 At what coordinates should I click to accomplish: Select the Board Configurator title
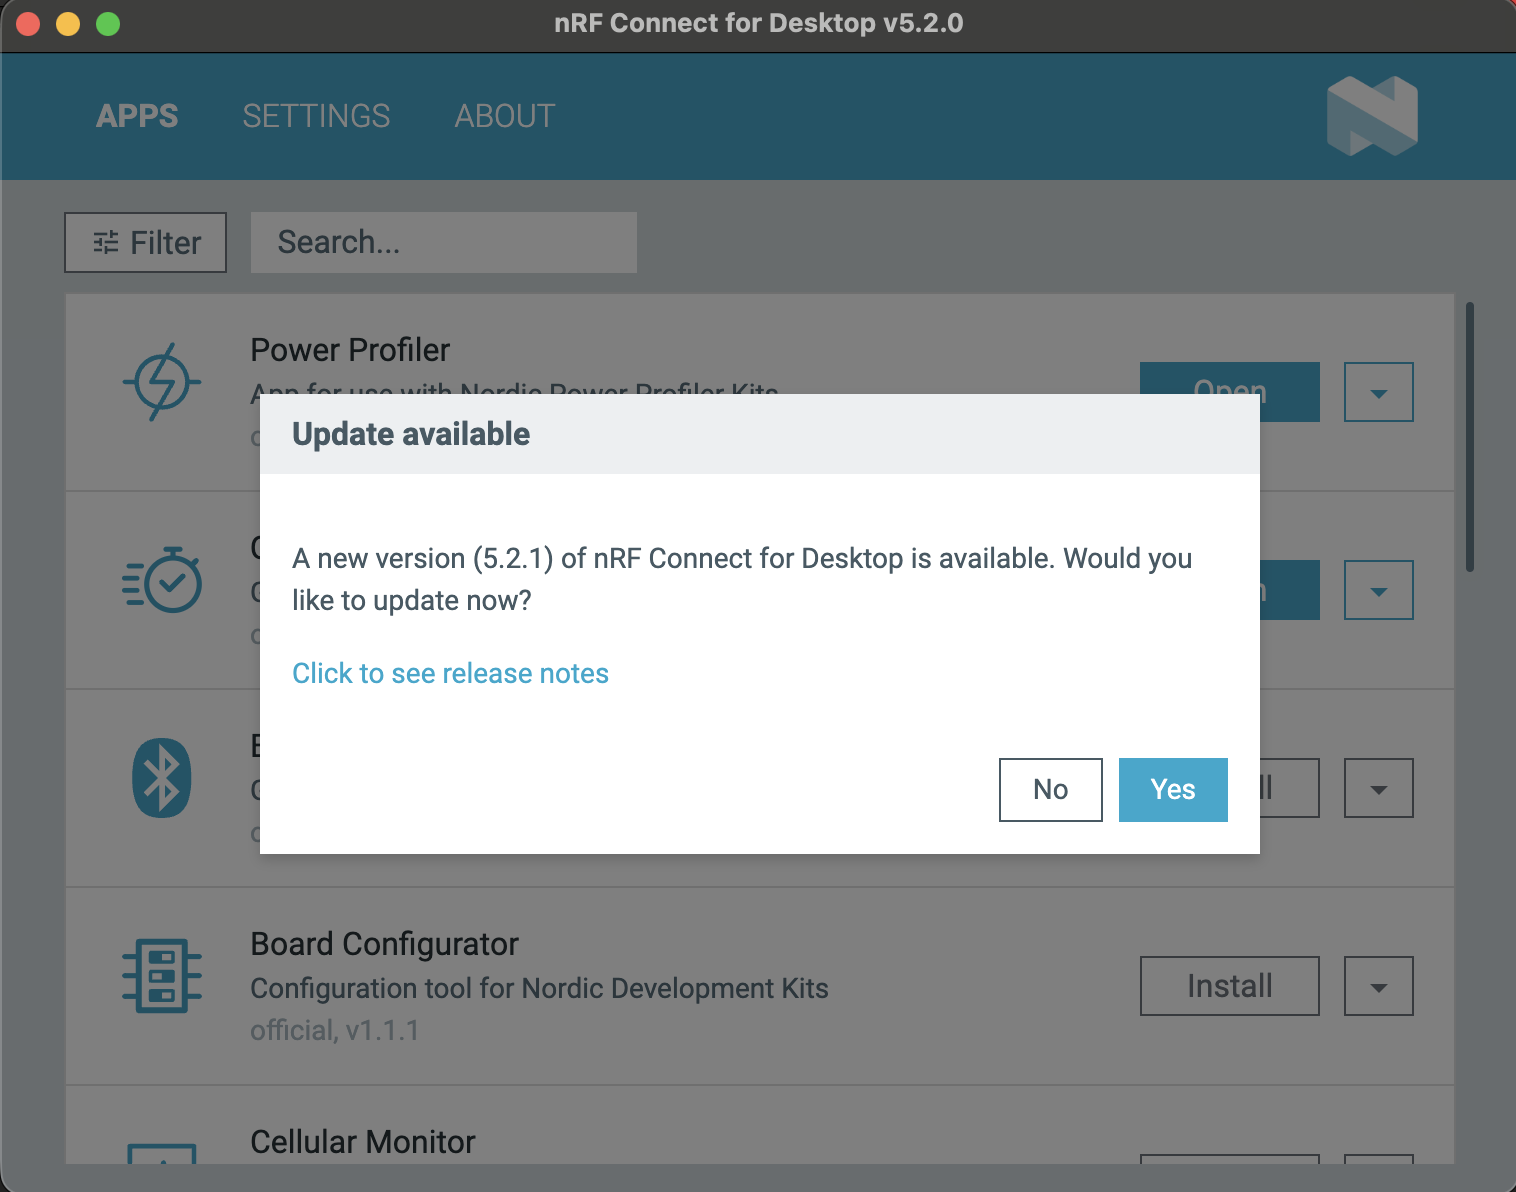pos(384,944)
